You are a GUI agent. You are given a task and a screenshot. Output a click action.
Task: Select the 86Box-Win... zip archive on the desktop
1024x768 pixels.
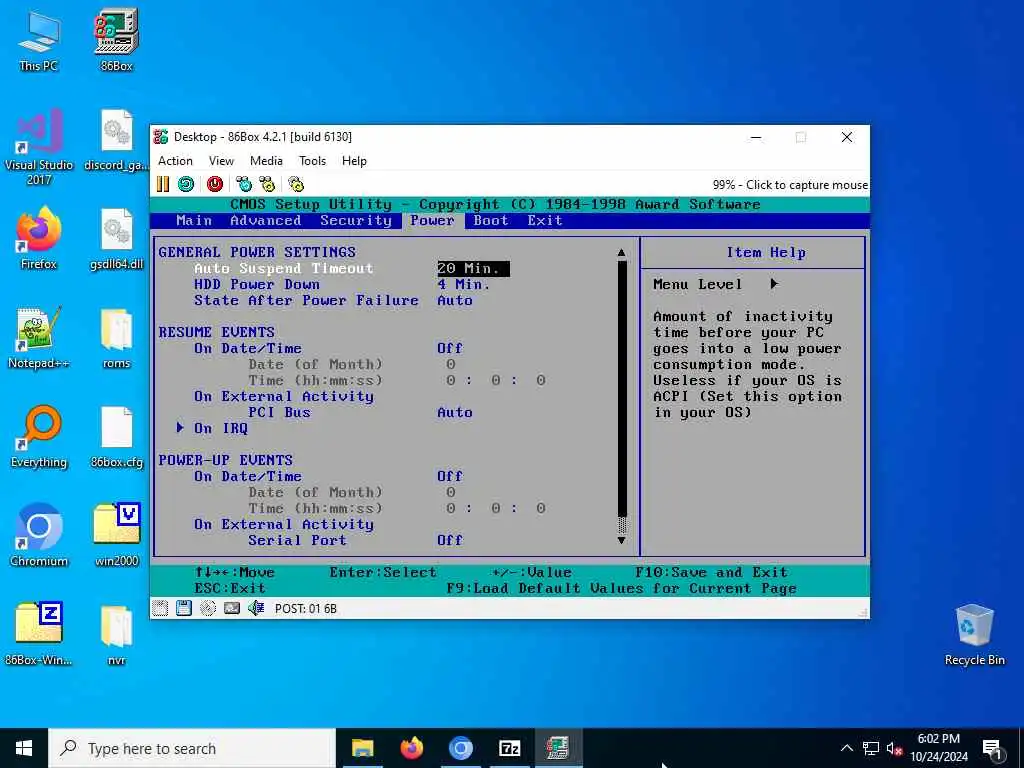tap(39, 635)
